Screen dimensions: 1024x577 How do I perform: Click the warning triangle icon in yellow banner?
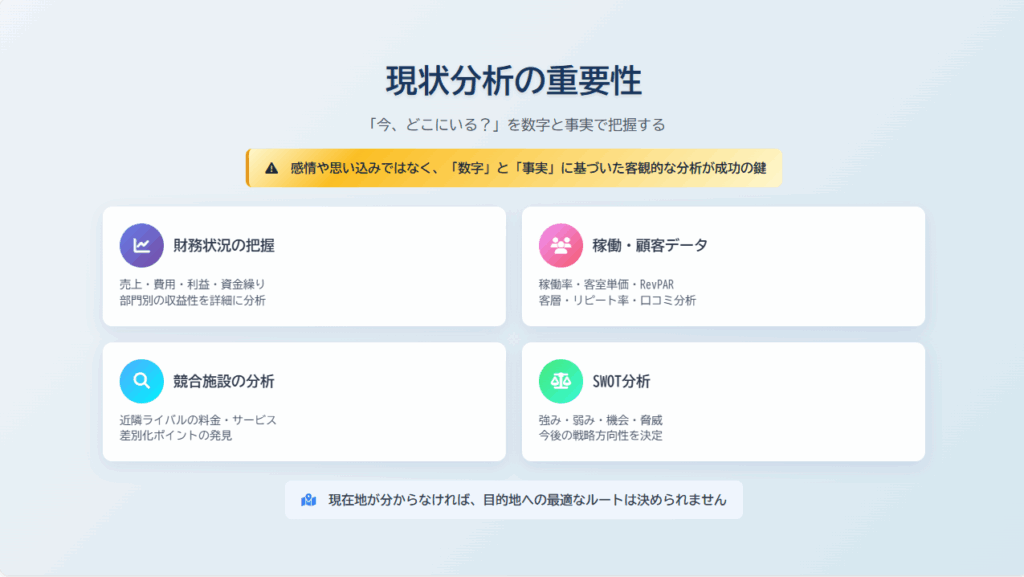[x=272, y=168]
